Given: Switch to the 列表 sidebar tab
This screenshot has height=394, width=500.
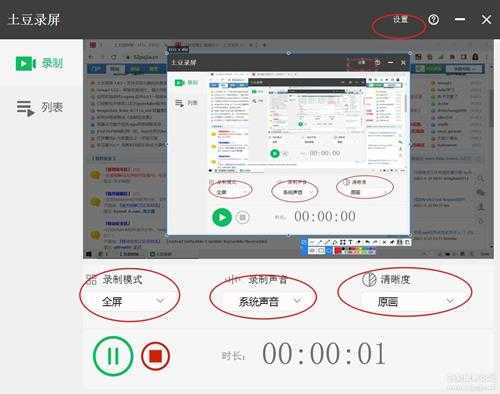Looking at the screenshot, I should tap(41, 107).
